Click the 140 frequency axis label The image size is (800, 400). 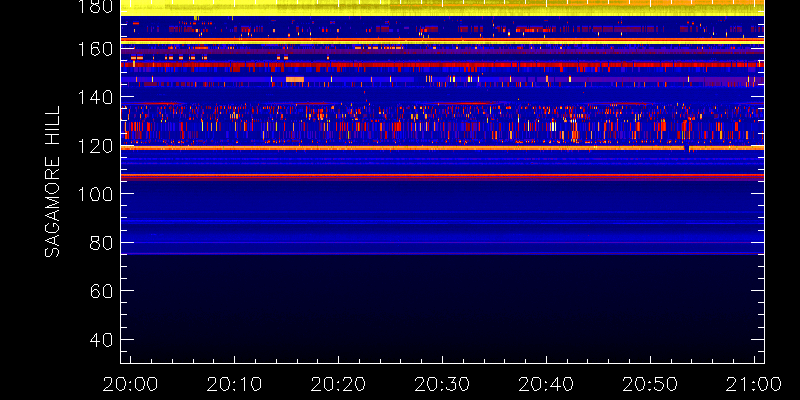pos(95,97)
